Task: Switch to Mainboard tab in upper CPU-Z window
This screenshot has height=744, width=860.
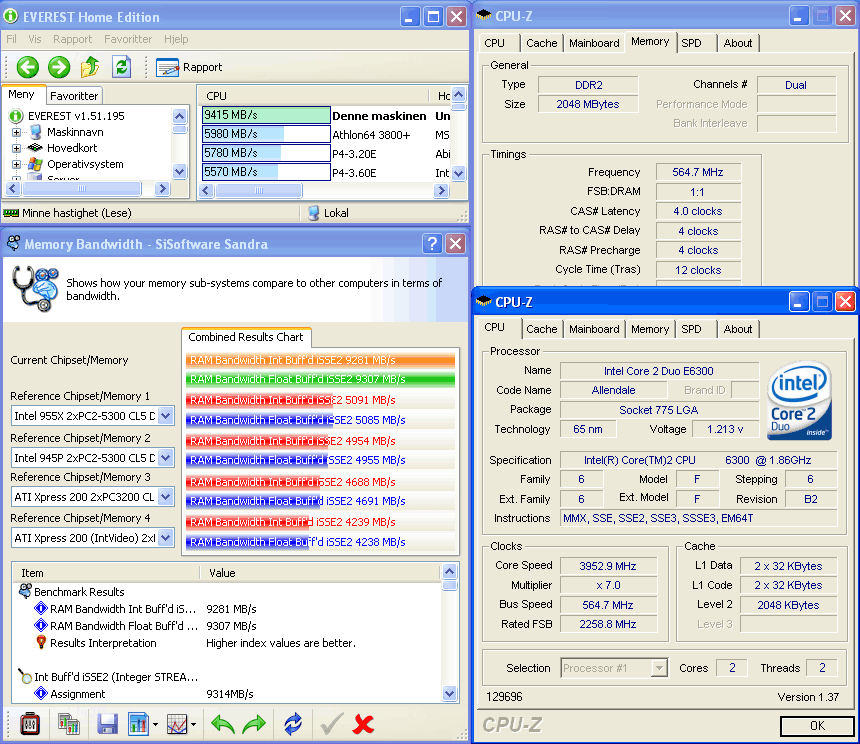Action: coord(594,43)
